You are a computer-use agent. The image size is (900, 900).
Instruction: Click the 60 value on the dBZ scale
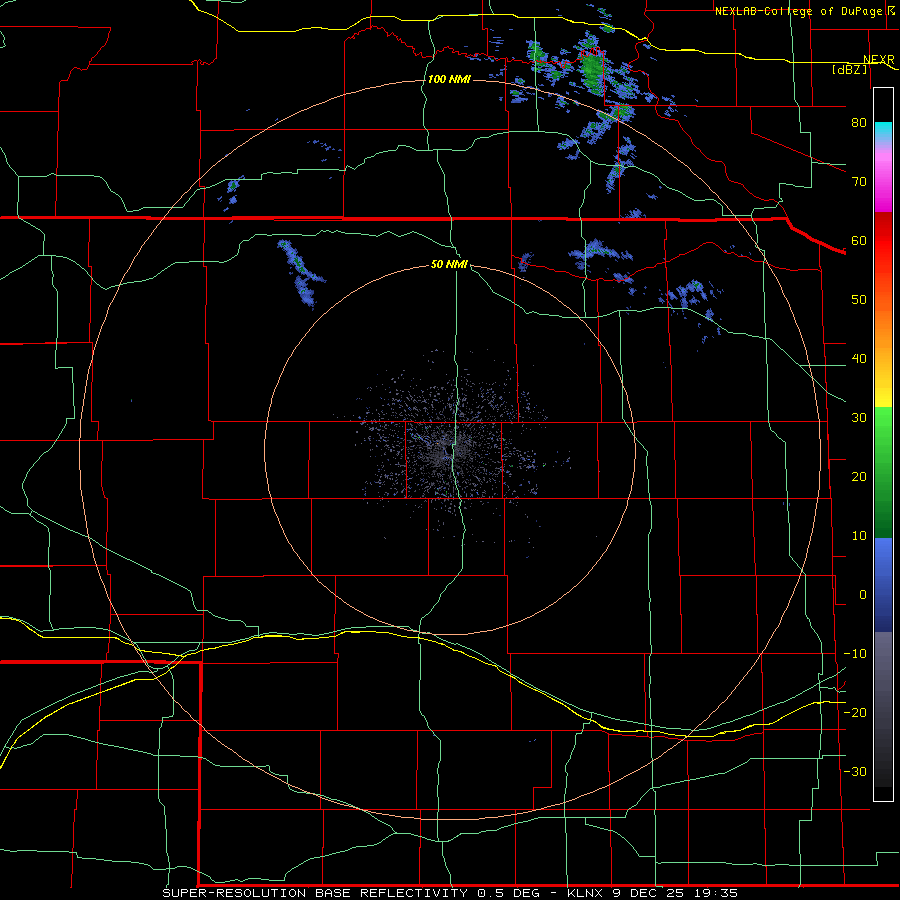click(x=859, y=241)
